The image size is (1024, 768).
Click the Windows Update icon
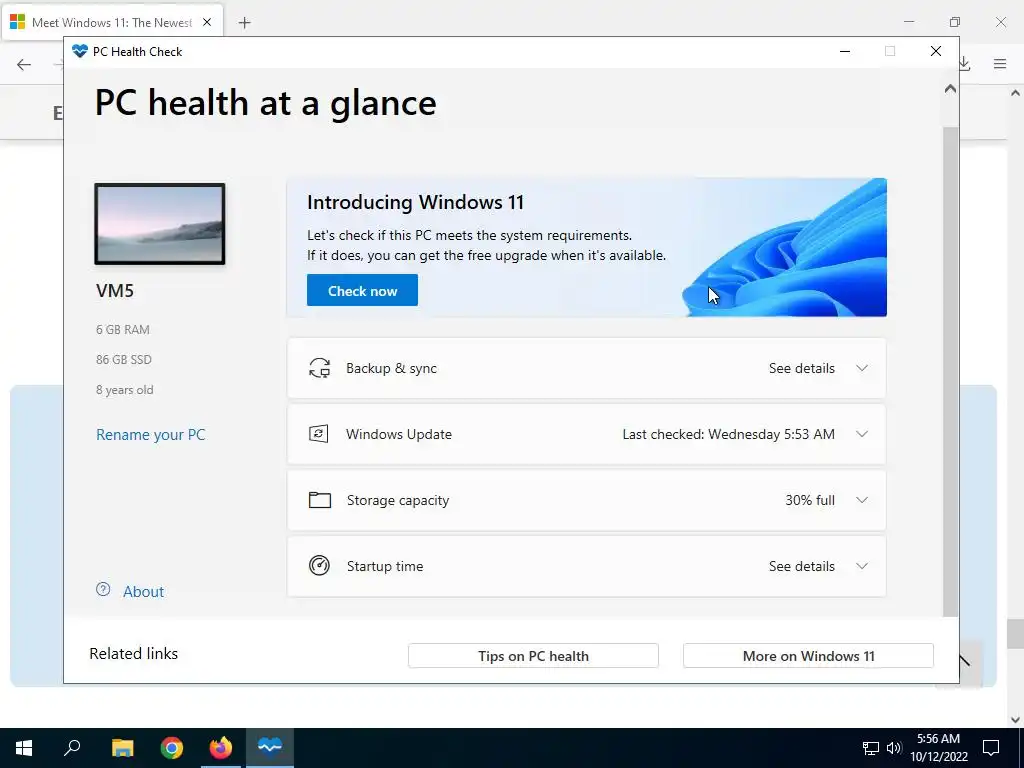tap(319, 434)
